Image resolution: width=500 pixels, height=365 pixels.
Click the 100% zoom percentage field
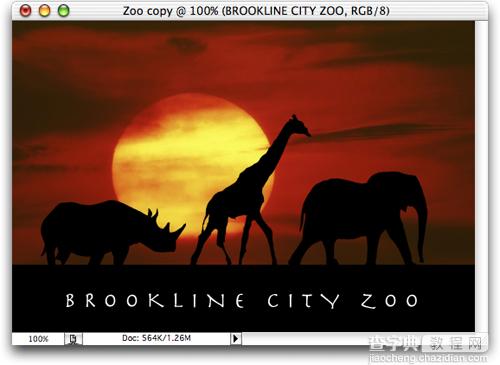point(38,339)
